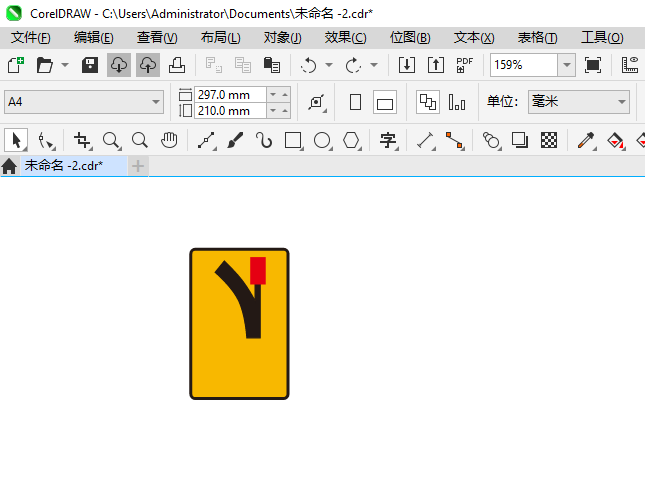Create a new document
Screen dimensions: 645x483
[x=16, y=65]
